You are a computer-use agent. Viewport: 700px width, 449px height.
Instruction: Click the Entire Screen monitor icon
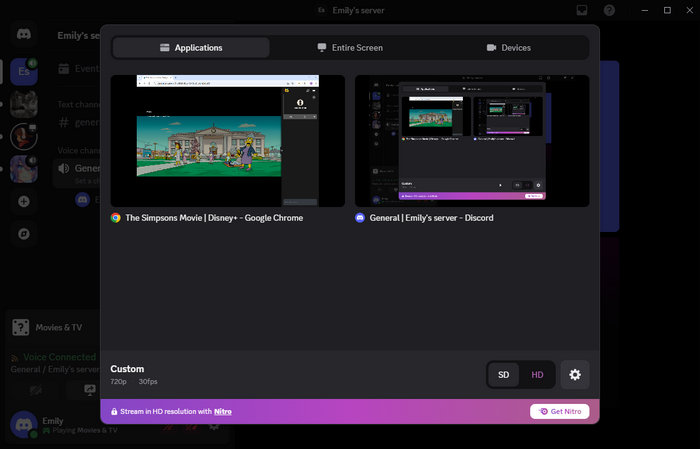click(x=321, y=47)
